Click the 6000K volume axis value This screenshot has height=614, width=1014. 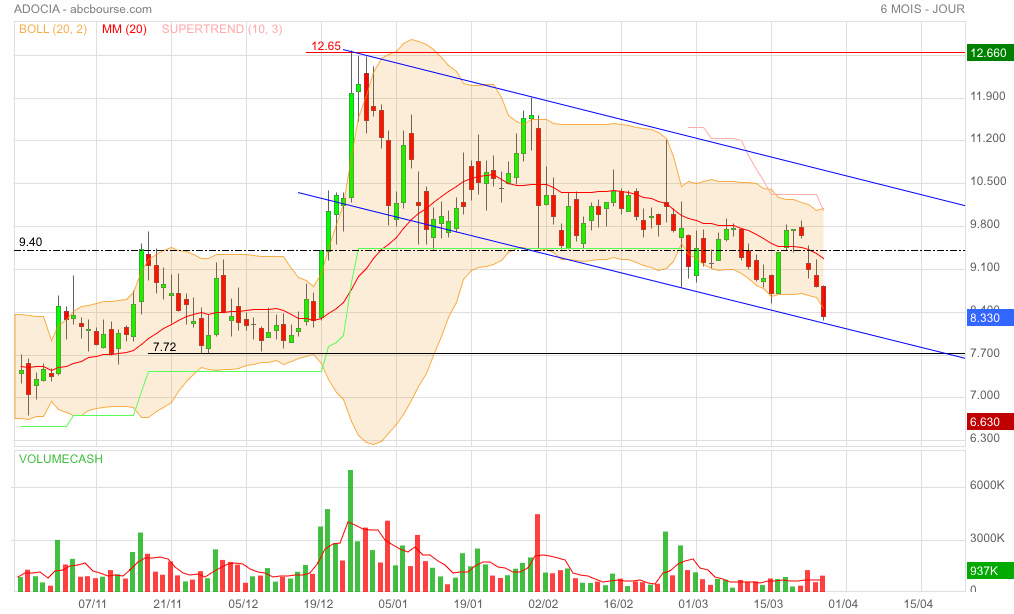[987, 485]
